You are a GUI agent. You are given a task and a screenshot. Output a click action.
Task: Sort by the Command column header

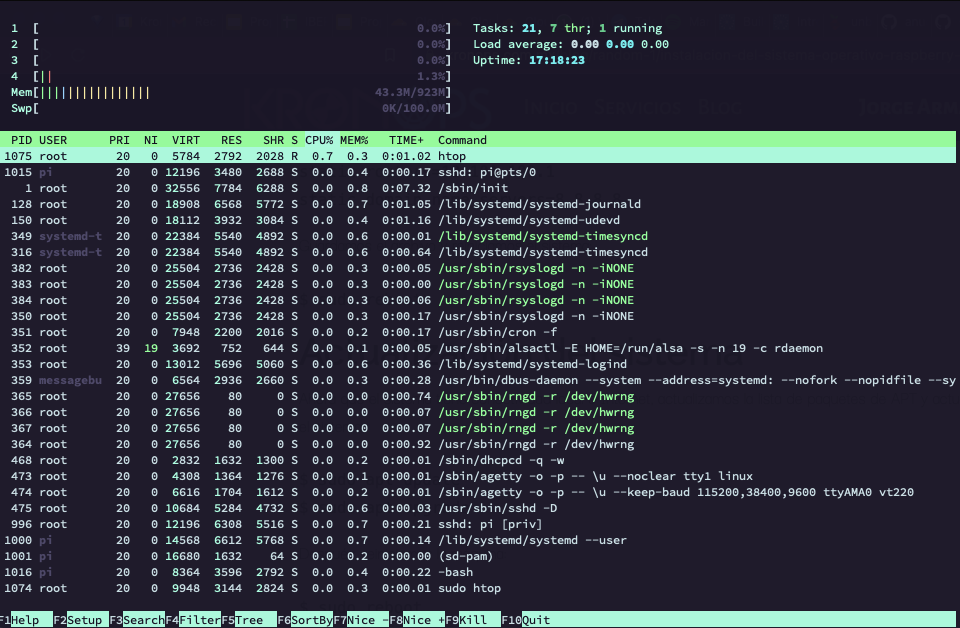461,140
